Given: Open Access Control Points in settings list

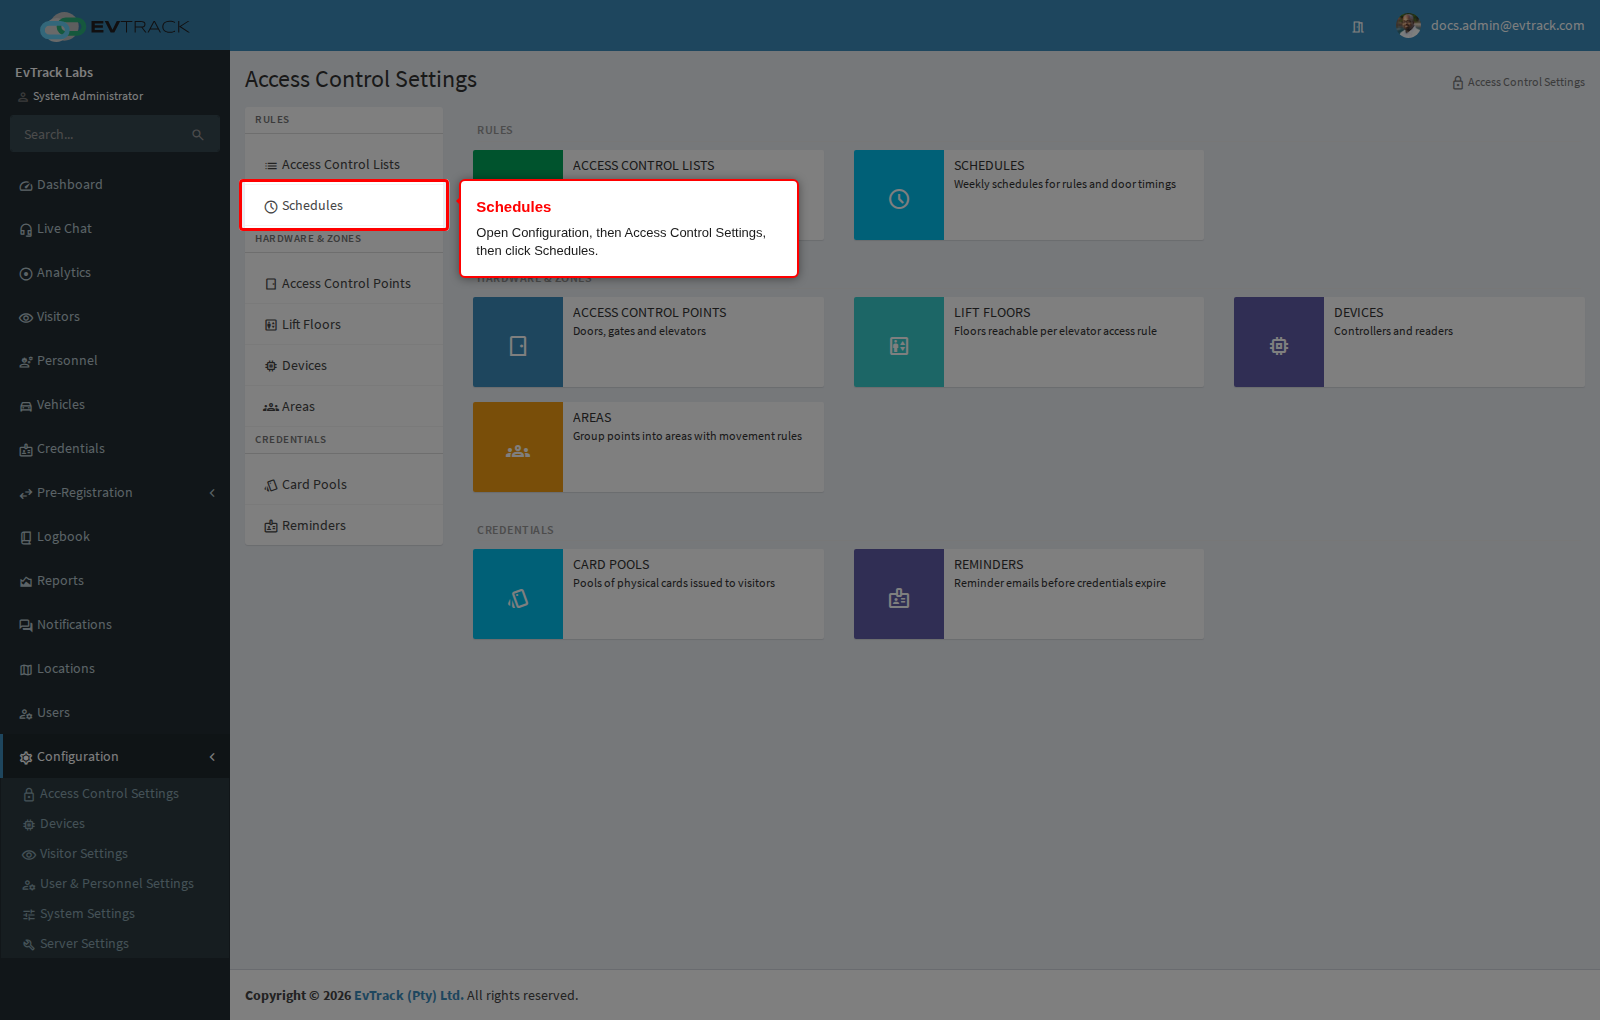Looking at the screenshot, I should tap(344, 284).
